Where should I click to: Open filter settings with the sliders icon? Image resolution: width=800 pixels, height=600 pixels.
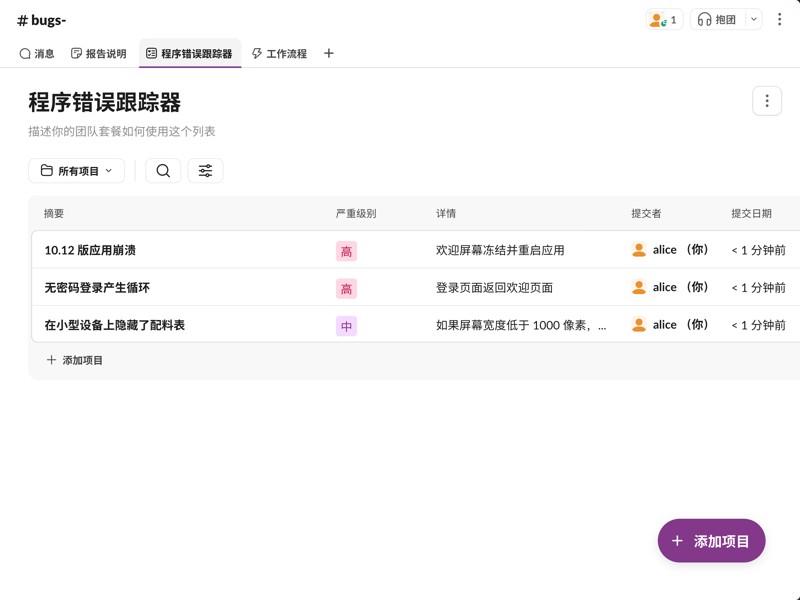coord(205,170)
